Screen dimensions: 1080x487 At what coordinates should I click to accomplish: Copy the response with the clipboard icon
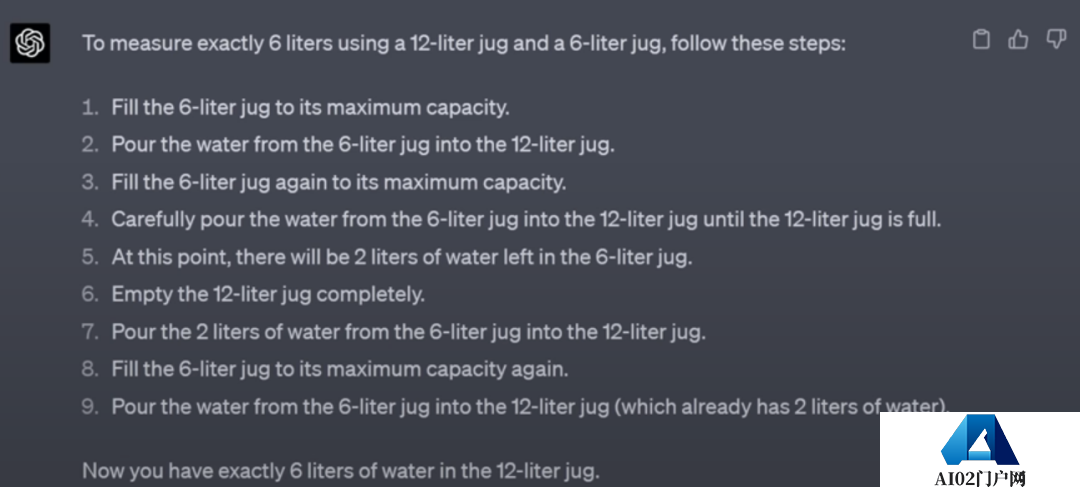982,40
